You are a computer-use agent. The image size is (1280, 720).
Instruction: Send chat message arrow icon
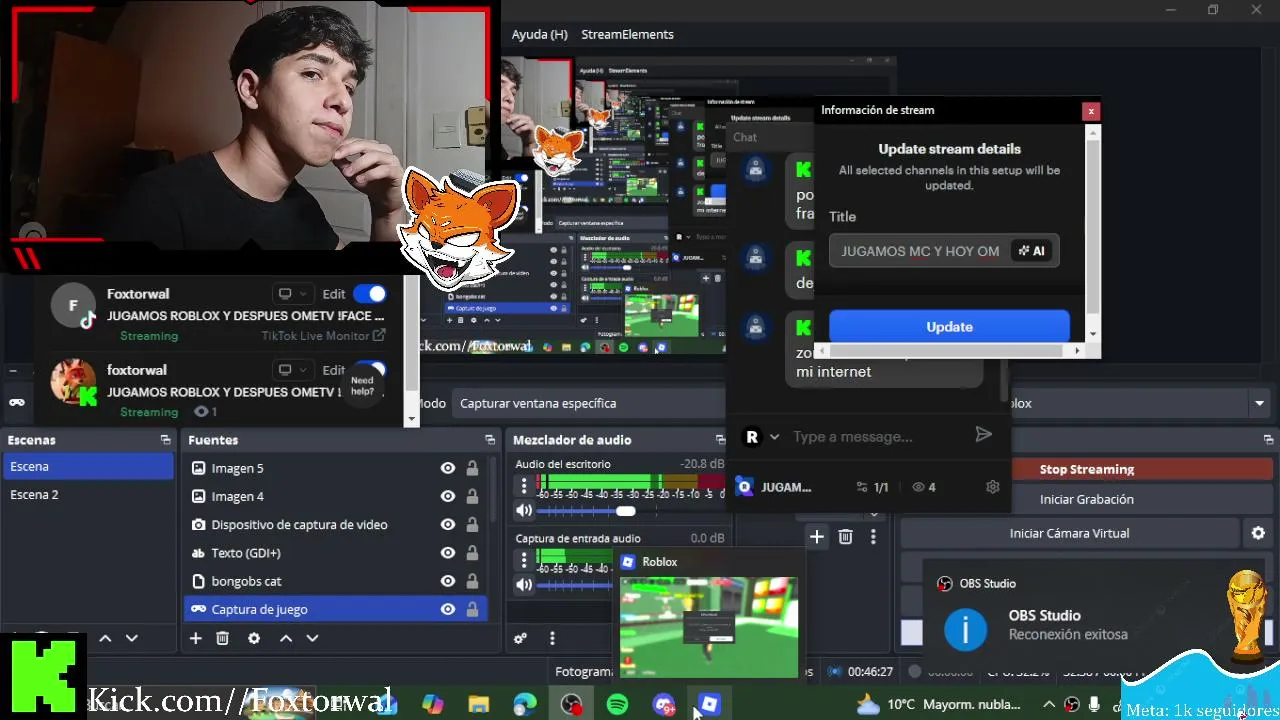point(984,434)
